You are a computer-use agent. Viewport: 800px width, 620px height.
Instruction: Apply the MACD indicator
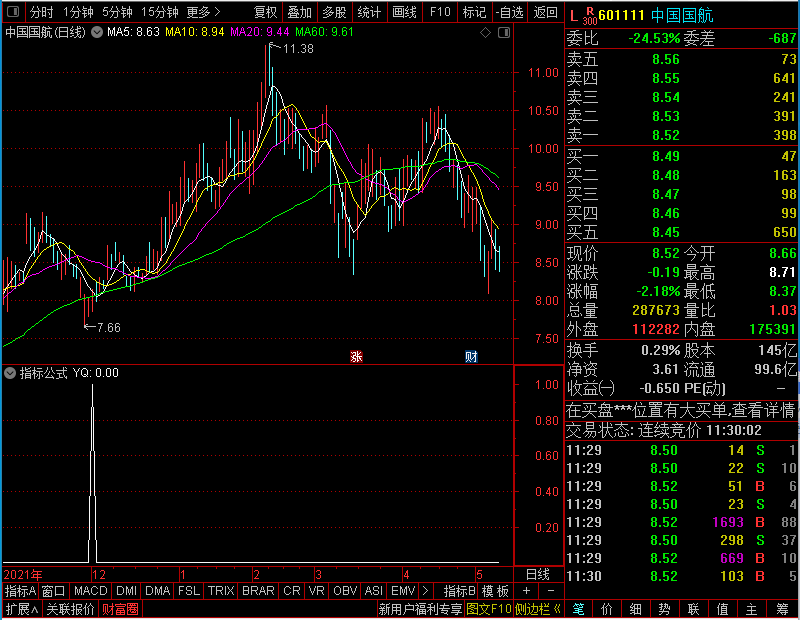91,591
